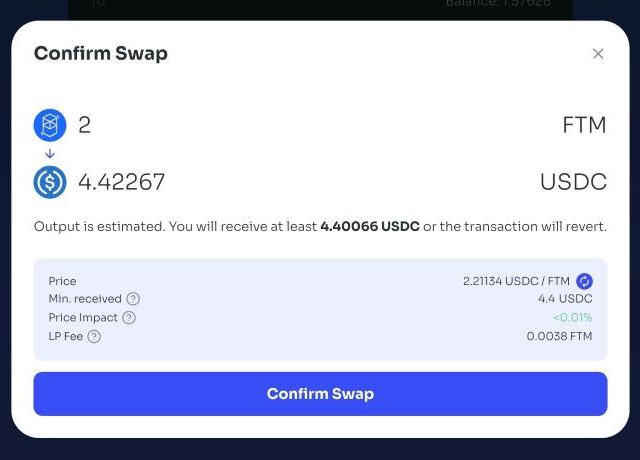Click the Confirm Swap dialog title

pos(101,53)
